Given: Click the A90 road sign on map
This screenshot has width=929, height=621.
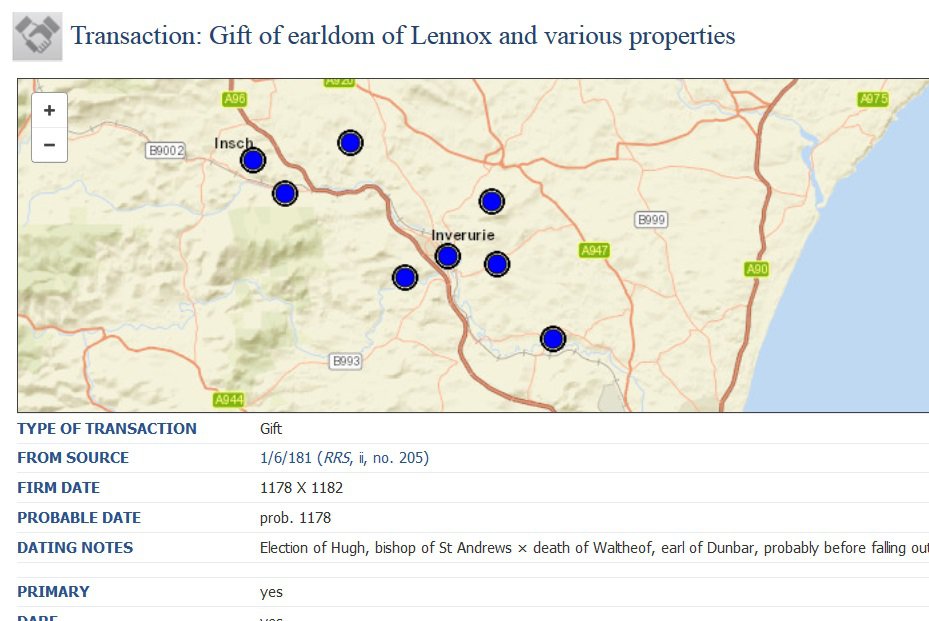Looking at the screenshot, I should click(757, 270).
